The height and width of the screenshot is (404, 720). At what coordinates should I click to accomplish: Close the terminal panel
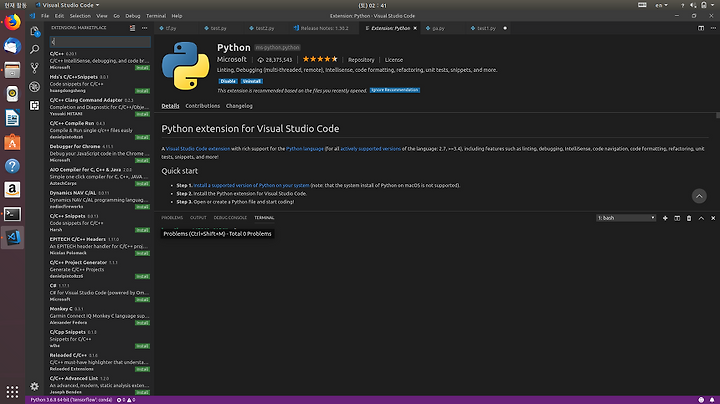pyautogui.click(x=713, y=218)
